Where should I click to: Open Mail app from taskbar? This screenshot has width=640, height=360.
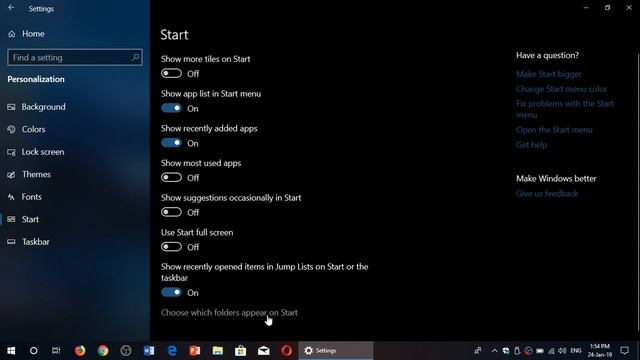[x=264, y=351]
